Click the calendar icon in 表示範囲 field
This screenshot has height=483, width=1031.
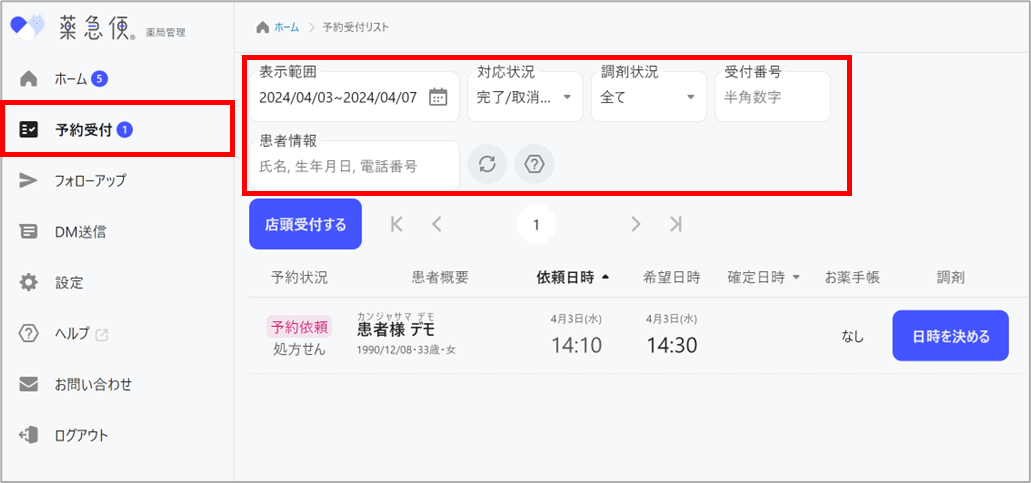tap(438, 97)
